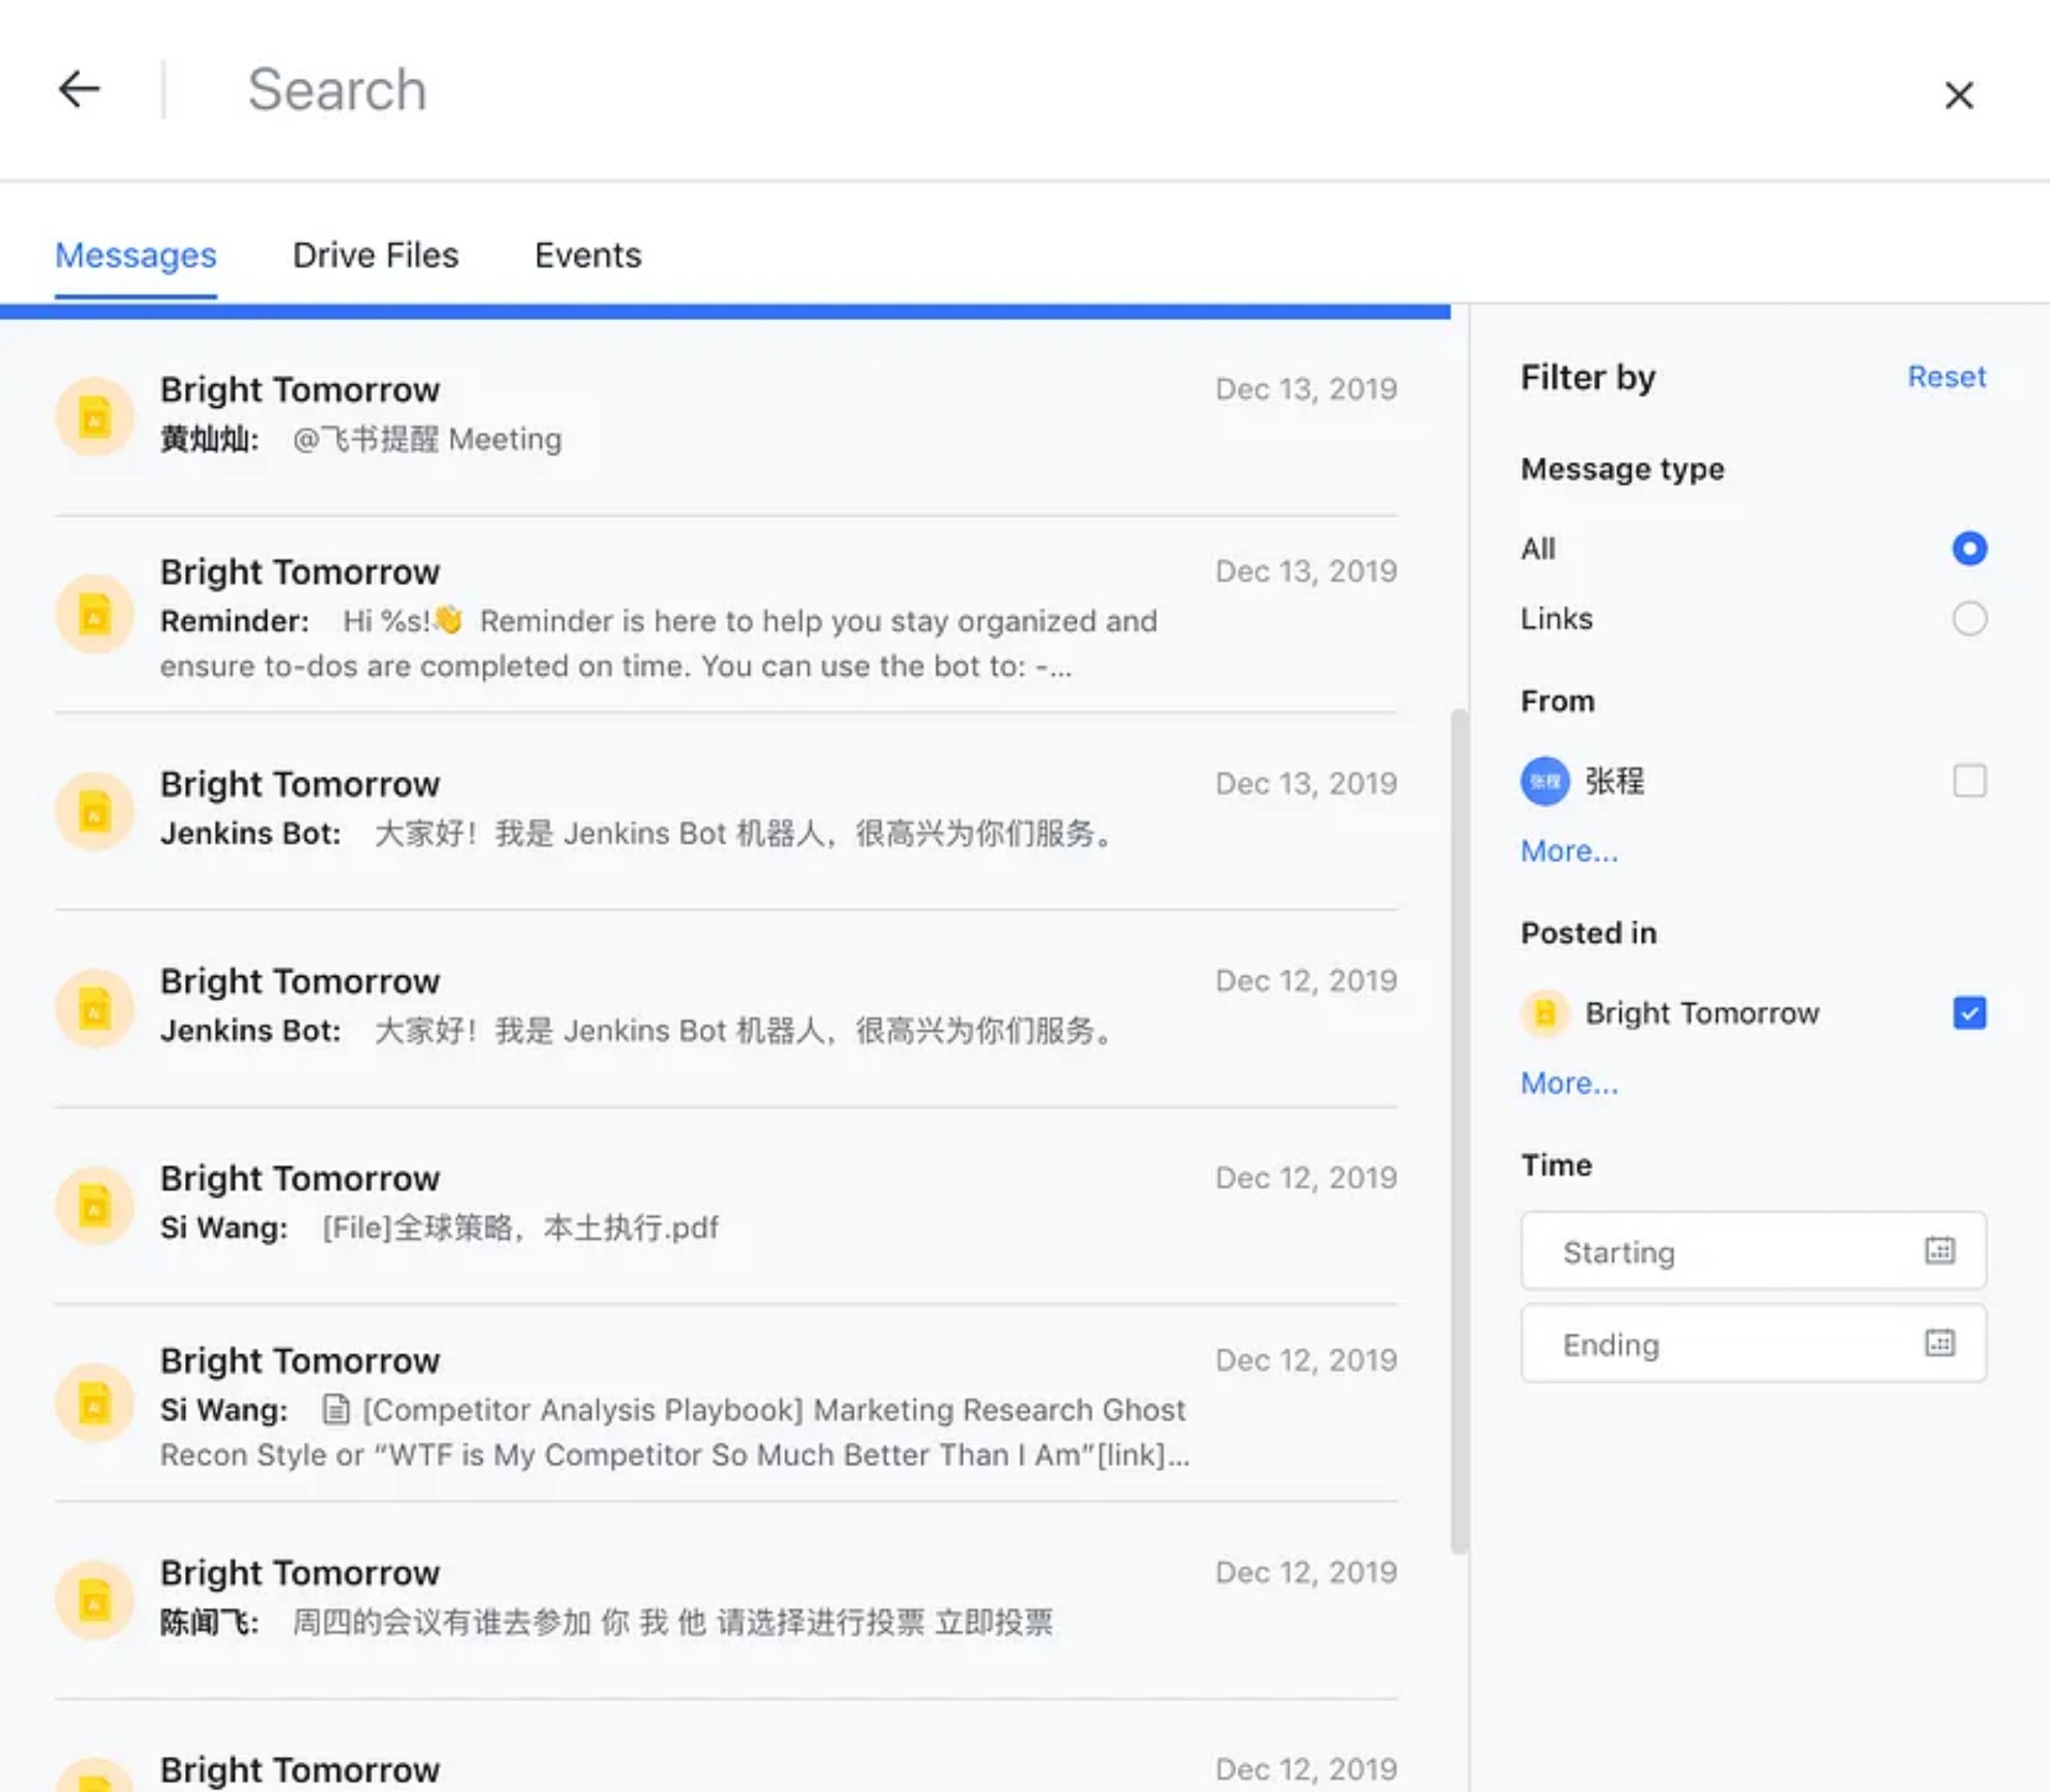The image size is (2050, 1792).
Task: Uncheck the Bright Tomorrow posted-in checkbox
Action: pyautogui.click(x=1968, y=1013)
